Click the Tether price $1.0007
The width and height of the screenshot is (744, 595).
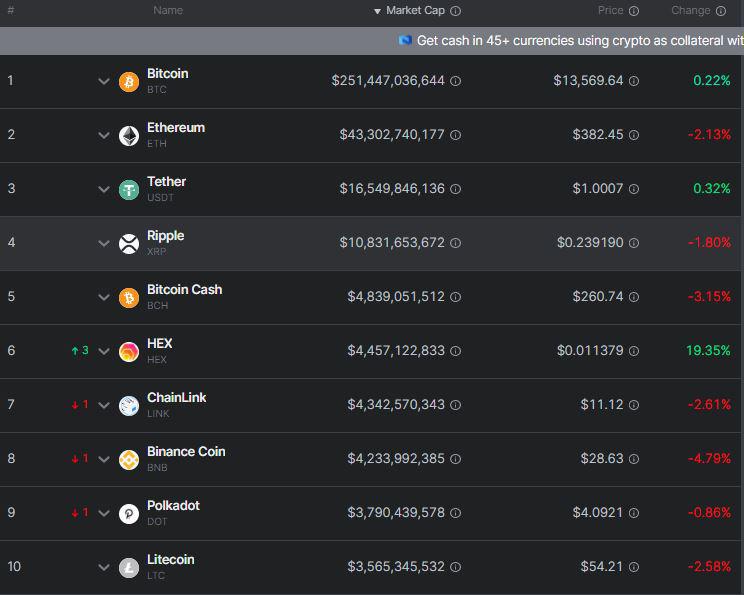coord(598,189)
